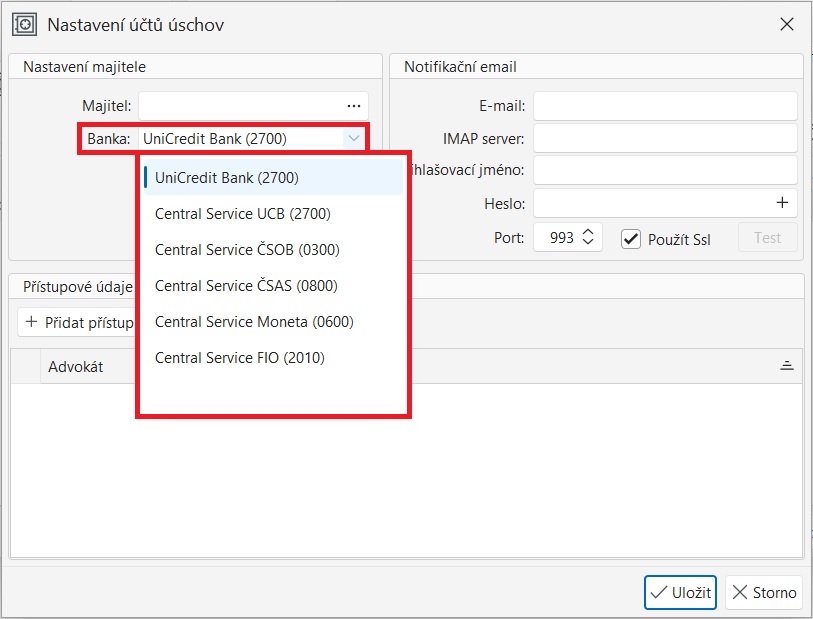The image size is (813, 619).
Task: Close the Nastavení účtů úschov dialog
Action: tap(786, 25)
